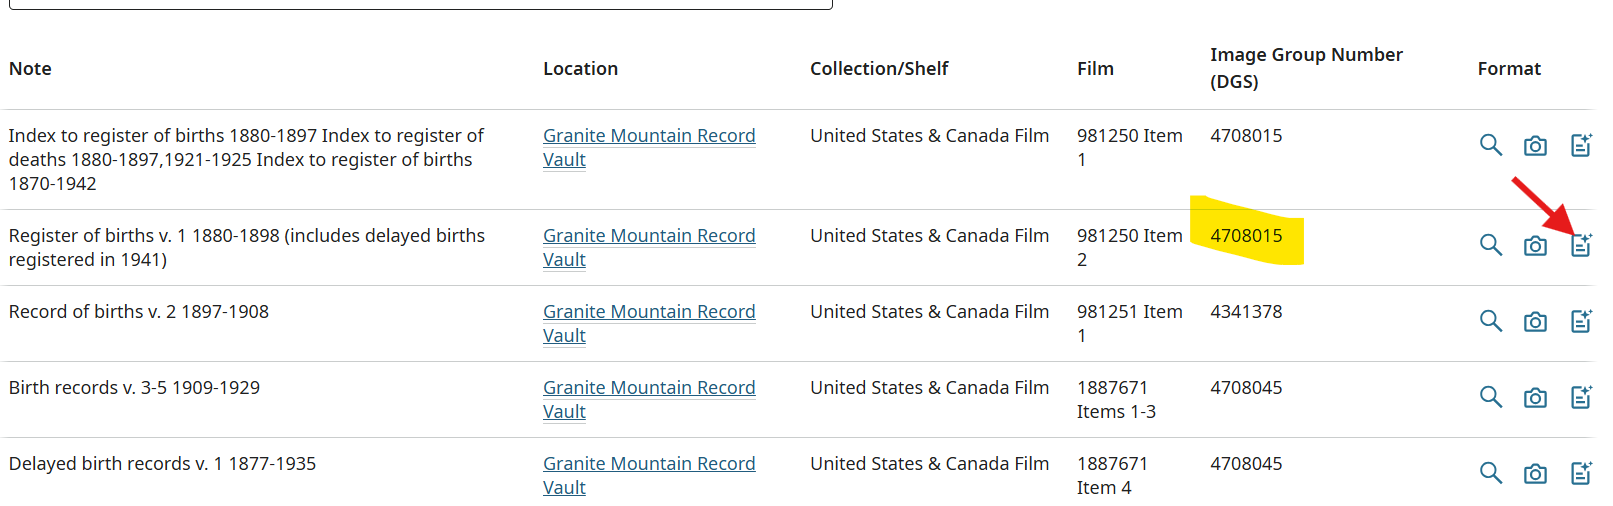Screen dimensions: 1613x506
Task: Click document icon for Delayed birth records row
Action: coord(1581,473)
